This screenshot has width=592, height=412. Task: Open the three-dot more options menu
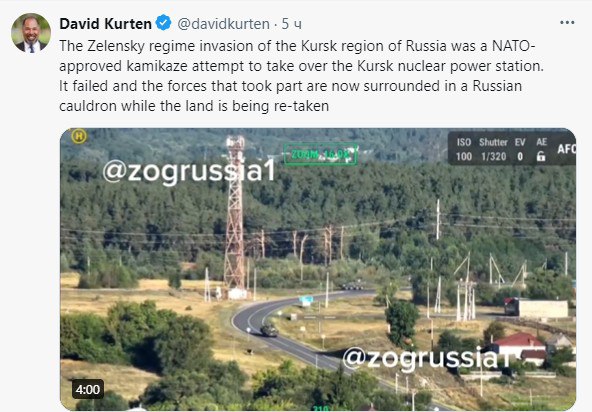[567, 23]
